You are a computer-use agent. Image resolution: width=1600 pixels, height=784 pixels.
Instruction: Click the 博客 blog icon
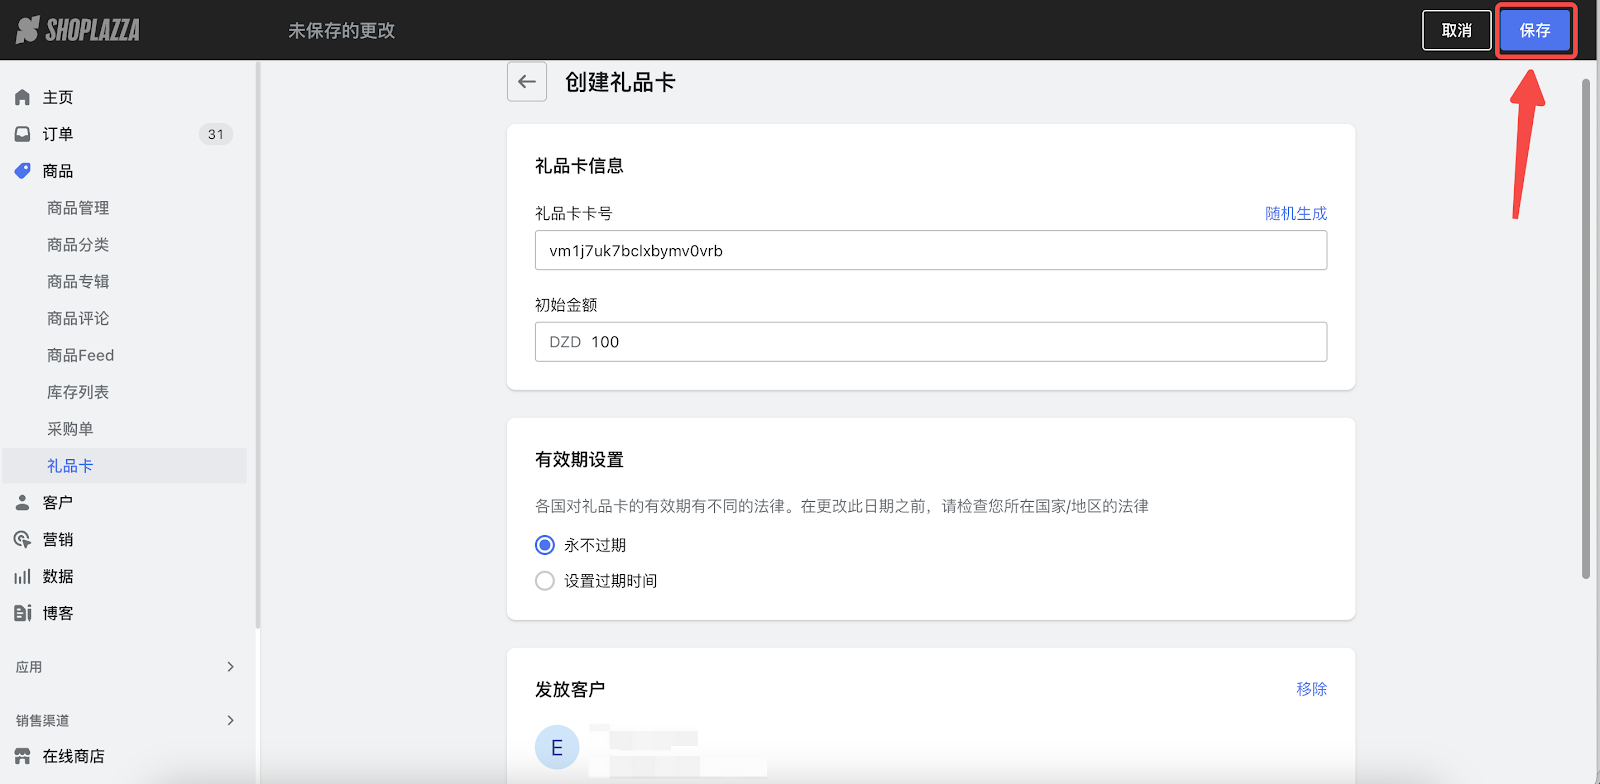click(x=22, y=613)
